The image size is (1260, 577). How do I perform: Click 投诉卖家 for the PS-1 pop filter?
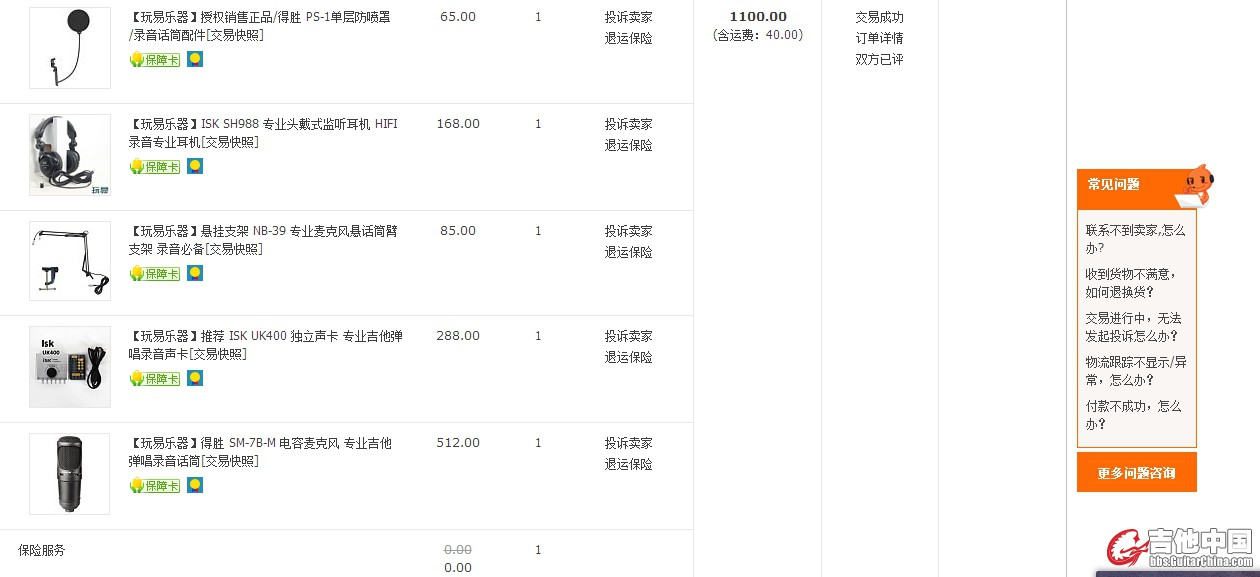click(x=628, y=17)
